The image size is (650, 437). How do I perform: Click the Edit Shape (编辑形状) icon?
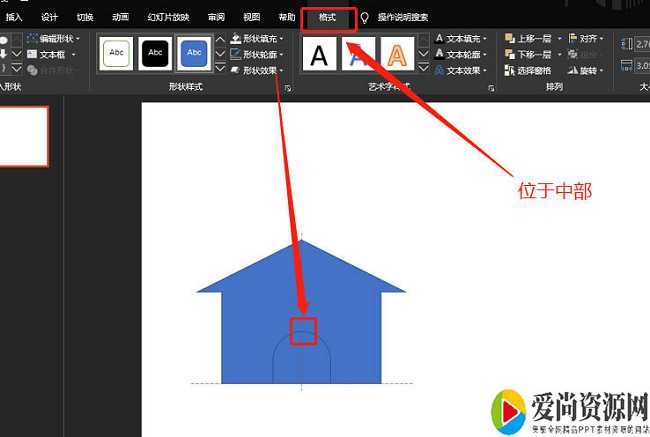pos(33,38)
